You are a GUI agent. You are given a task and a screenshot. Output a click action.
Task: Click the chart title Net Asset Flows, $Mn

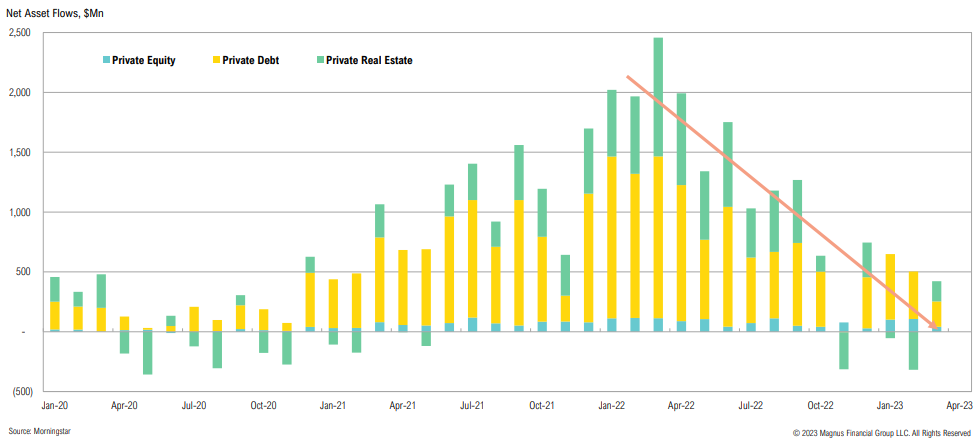(56, 10)
